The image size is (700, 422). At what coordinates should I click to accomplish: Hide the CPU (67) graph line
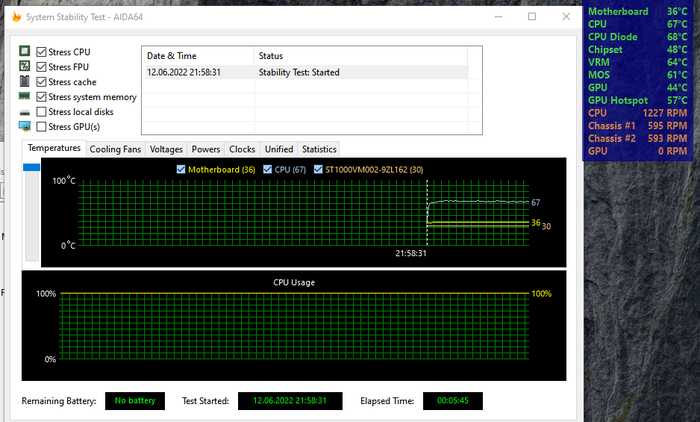(x=267, y=169)
